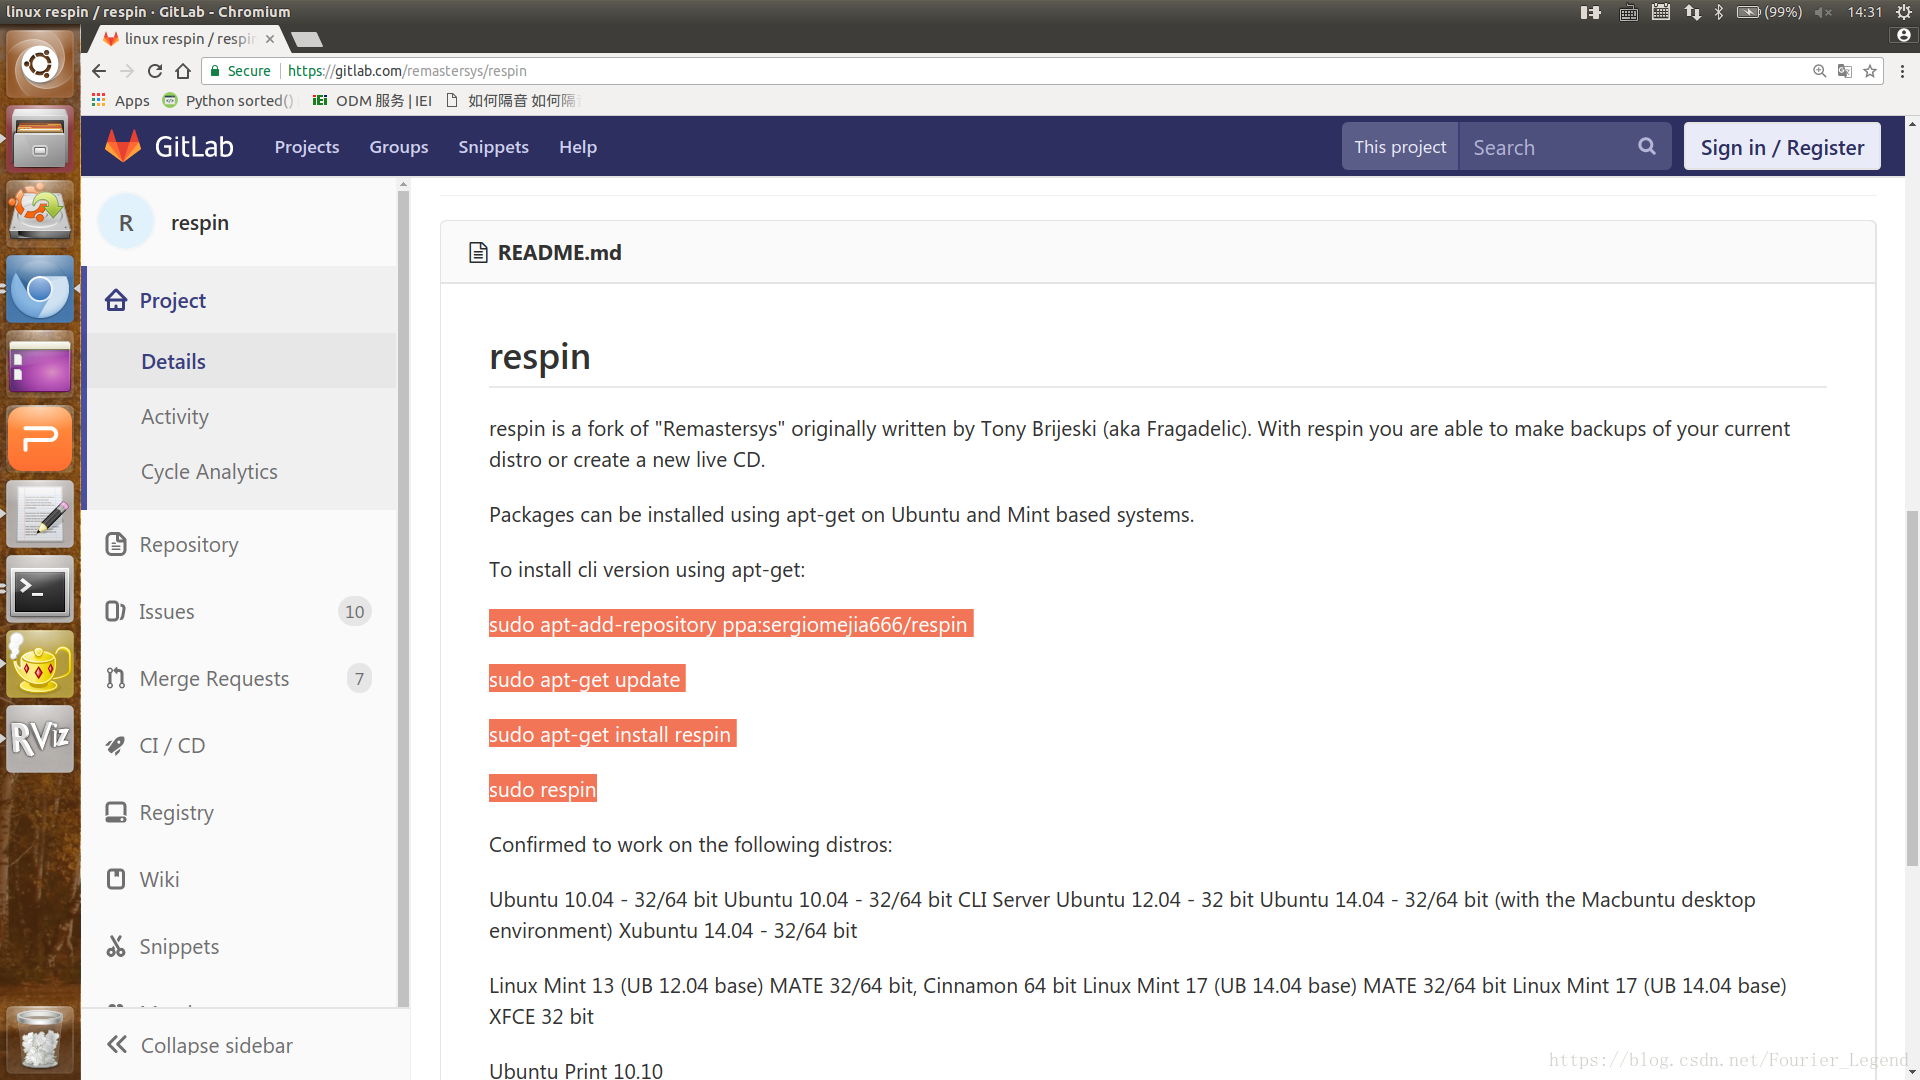1920x1080 pixels.
Task: Click the browser forward arrow
Action: pyautogui.click(x=127, y=71)
